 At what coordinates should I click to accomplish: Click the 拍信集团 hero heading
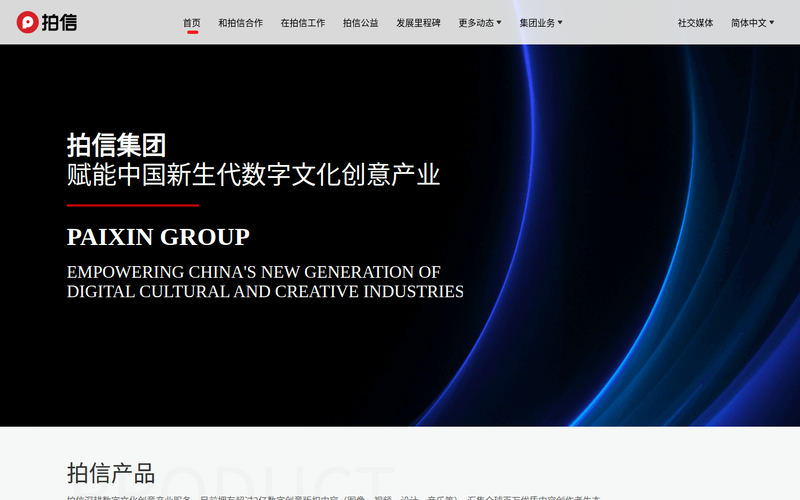[x=116, y=145]
